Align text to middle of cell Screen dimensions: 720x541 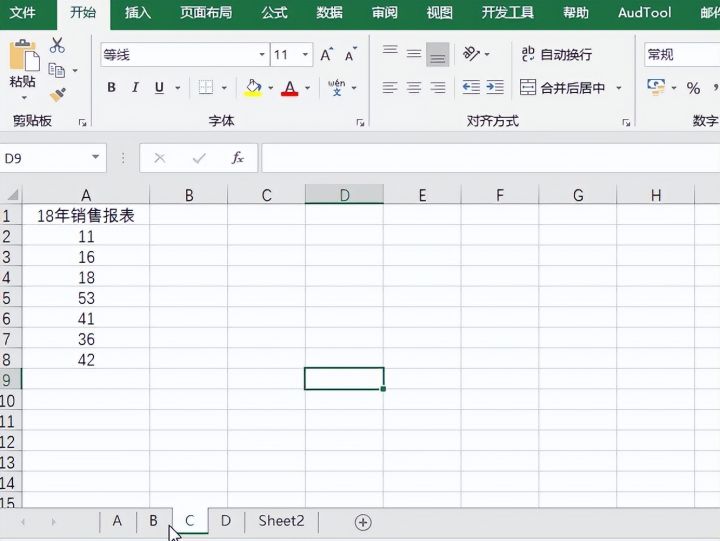(414, 54)
